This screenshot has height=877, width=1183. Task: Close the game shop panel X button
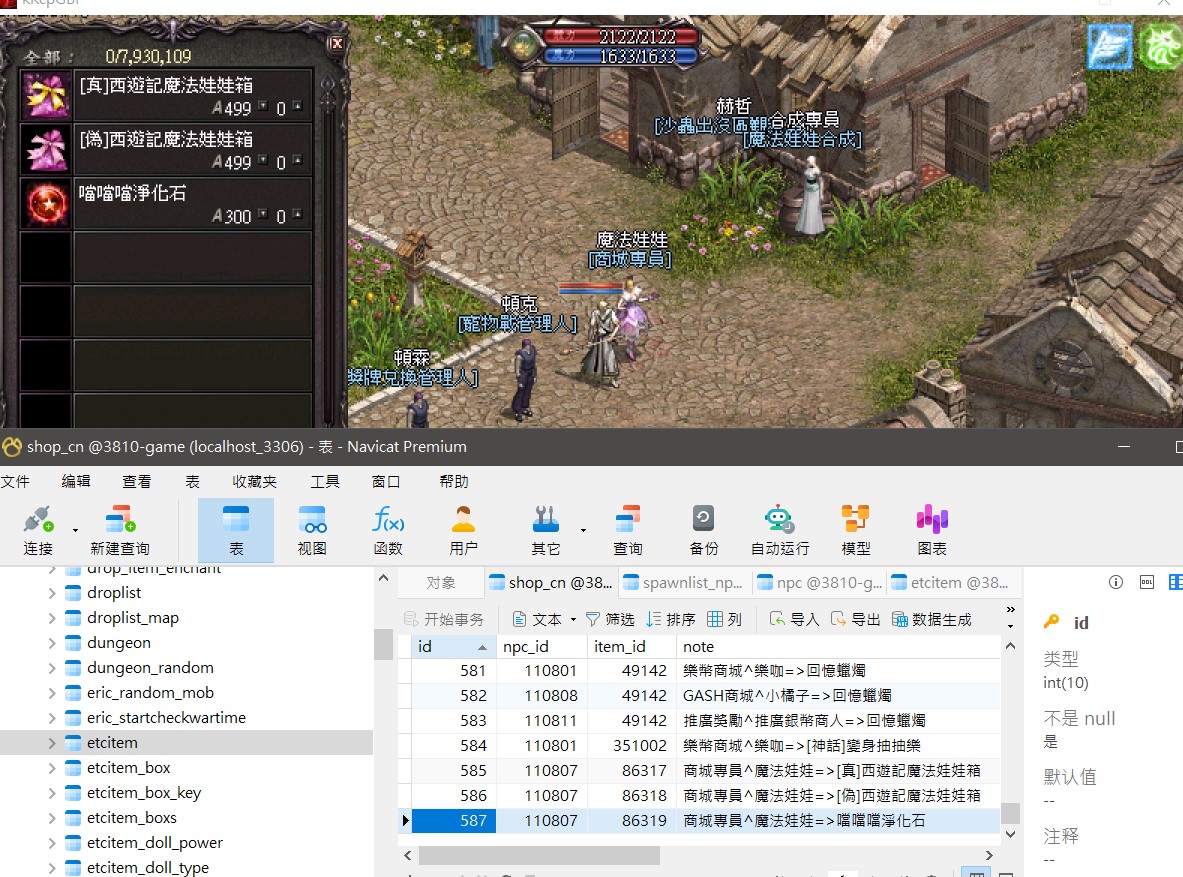(x=337, y=44)
